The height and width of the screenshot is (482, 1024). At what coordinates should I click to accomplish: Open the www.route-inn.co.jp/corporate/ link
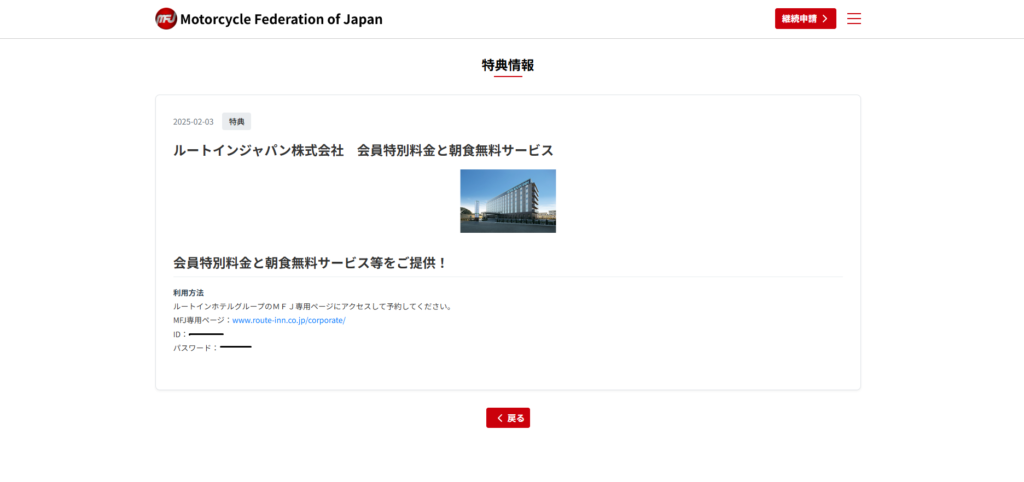pos(288,320)
